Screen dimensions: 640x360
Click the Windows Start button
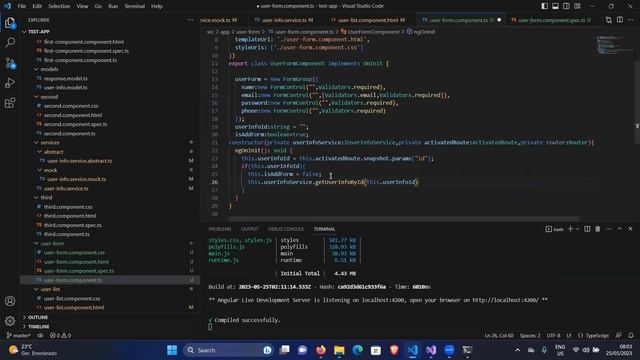click(x=172, y=350)
